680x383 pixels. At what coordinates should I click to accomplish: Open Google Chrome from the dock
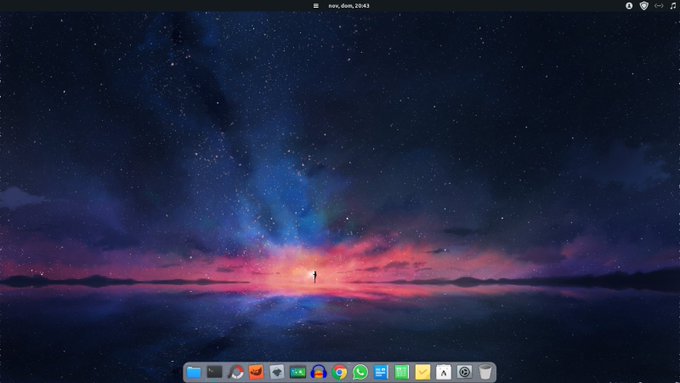[340, 372]
